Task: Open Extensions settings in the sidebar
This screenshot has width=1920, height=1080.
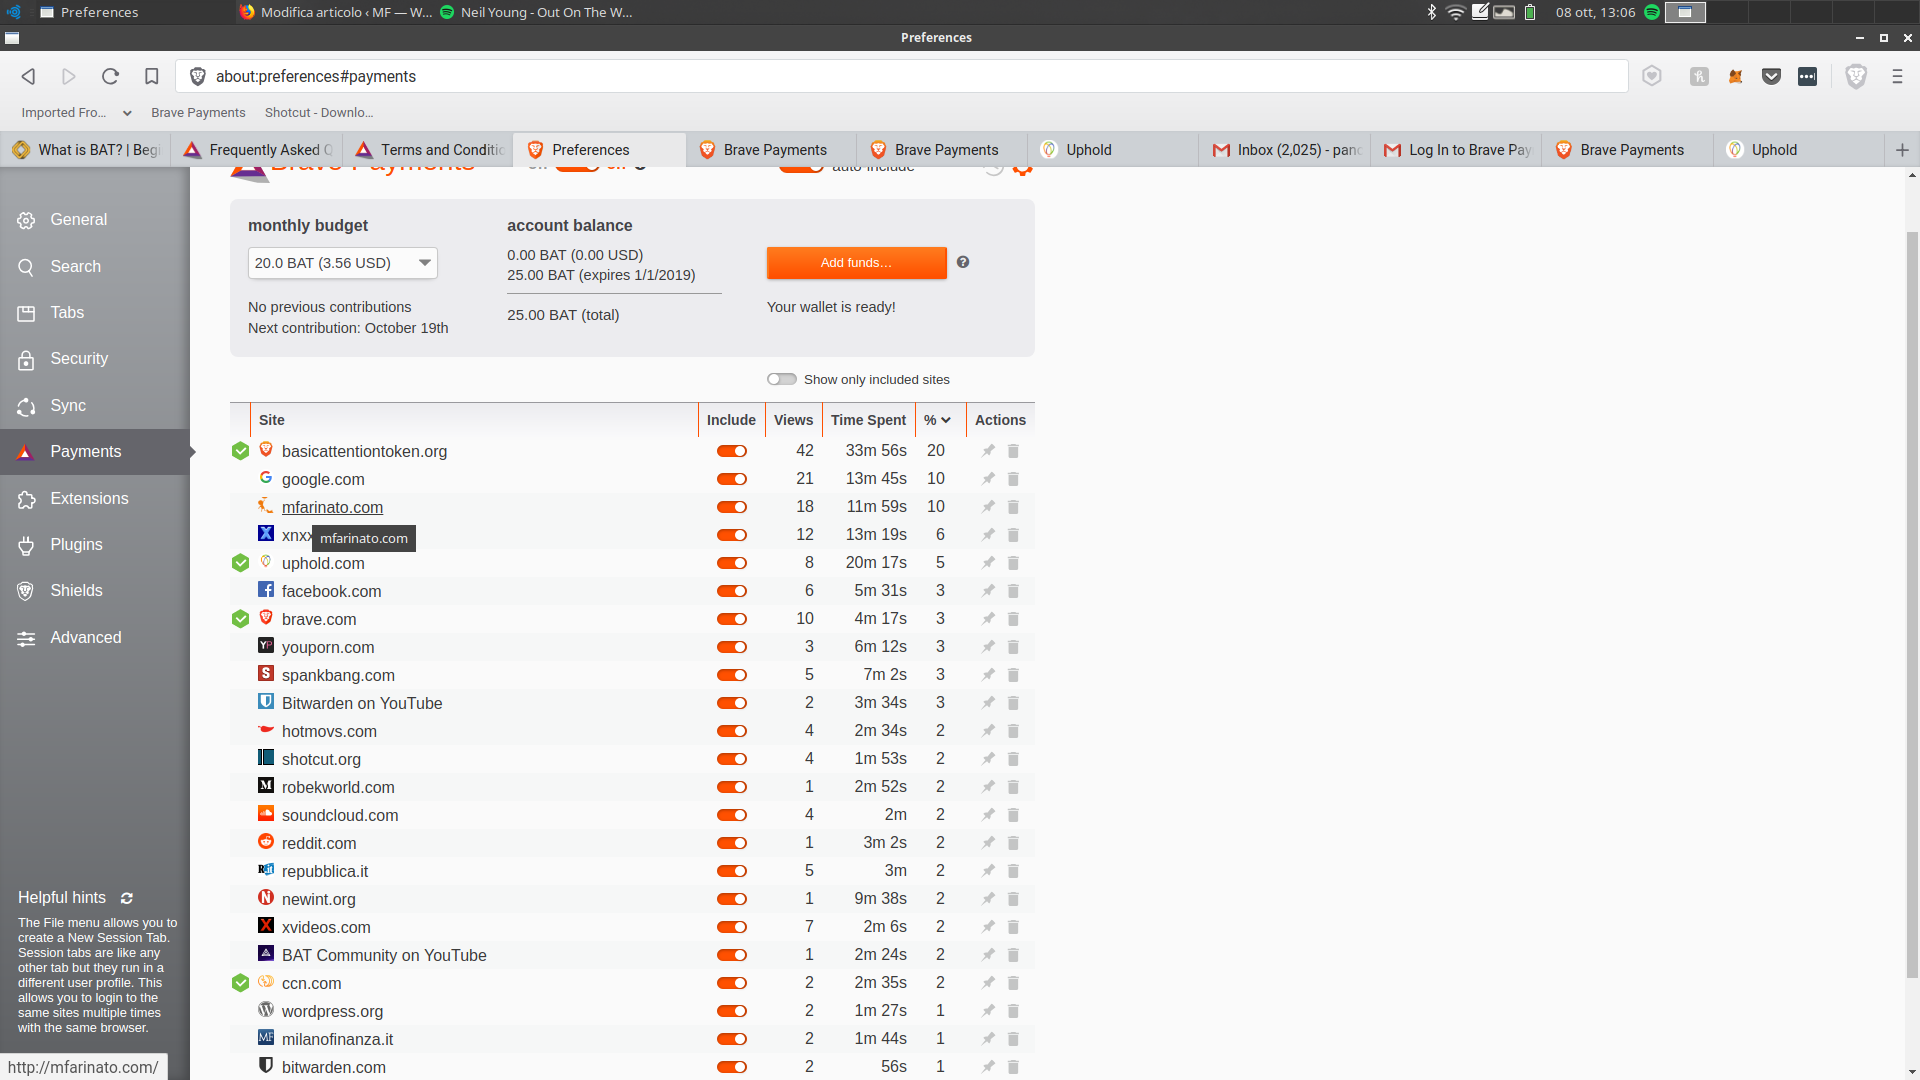Action: (95, 499)
